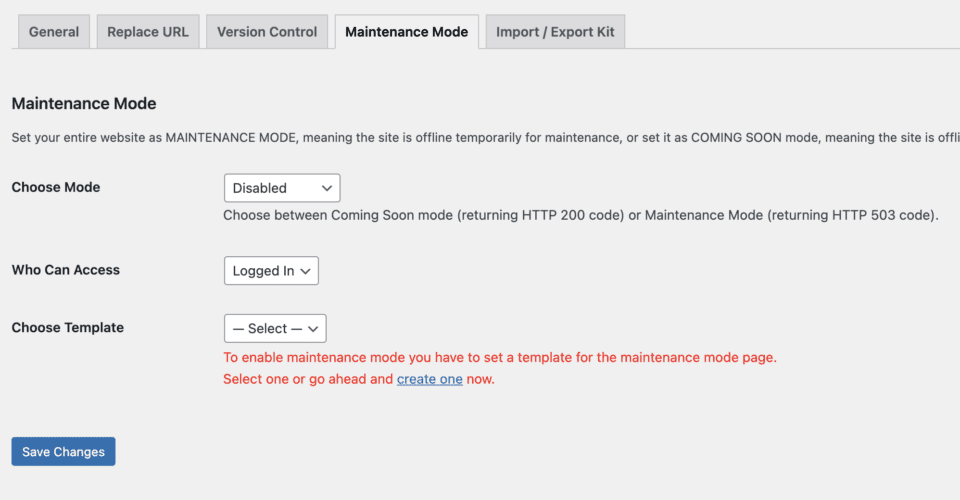Go to the Version Control tab

point(267,32)
